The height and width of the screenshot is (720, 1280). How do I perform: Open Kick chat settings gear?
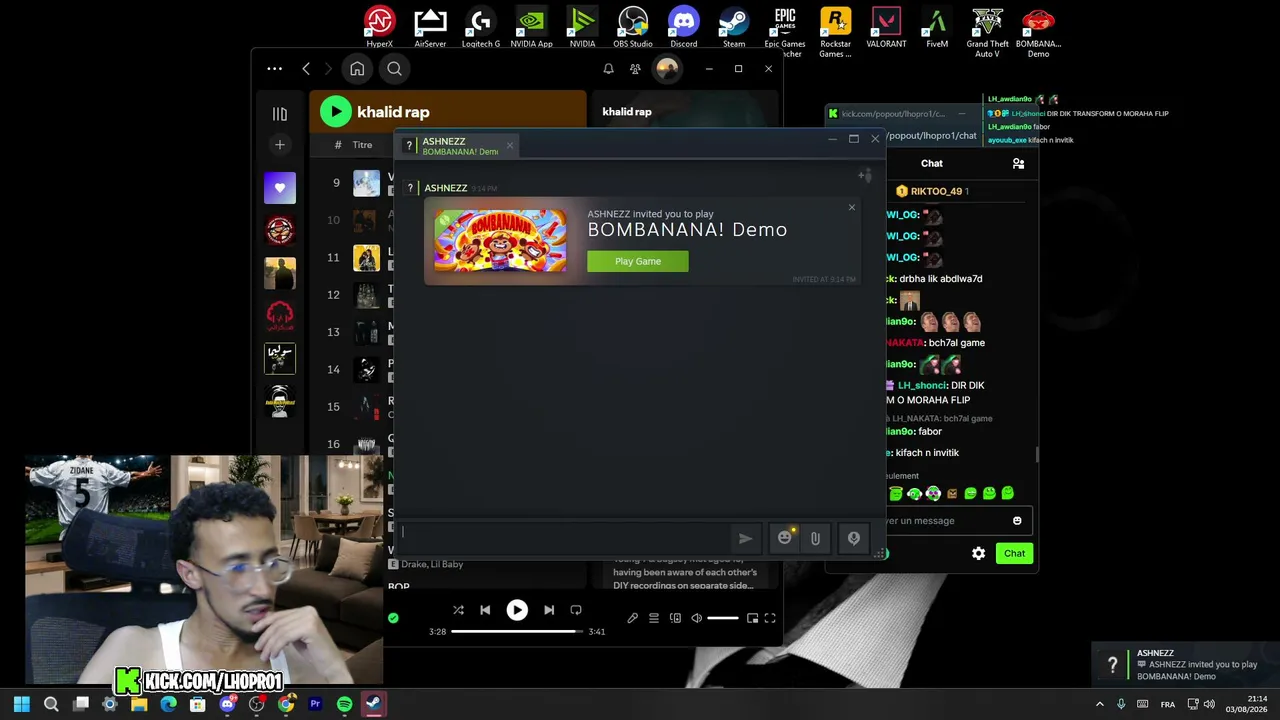coord(979,553)
